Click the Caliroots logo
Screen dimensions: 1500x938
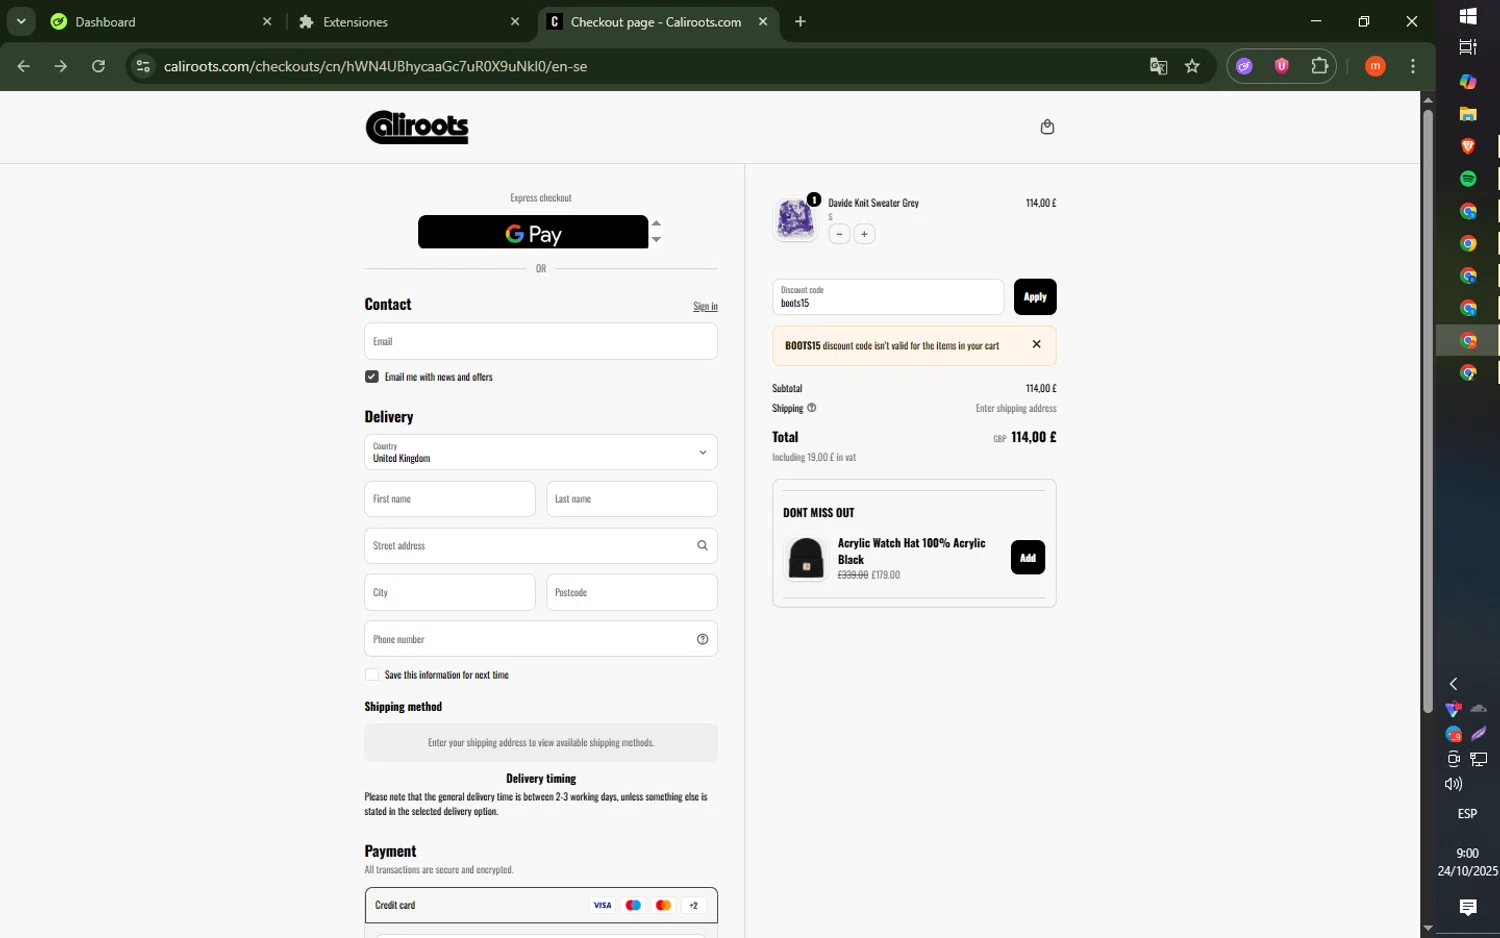tap(417, 127)
